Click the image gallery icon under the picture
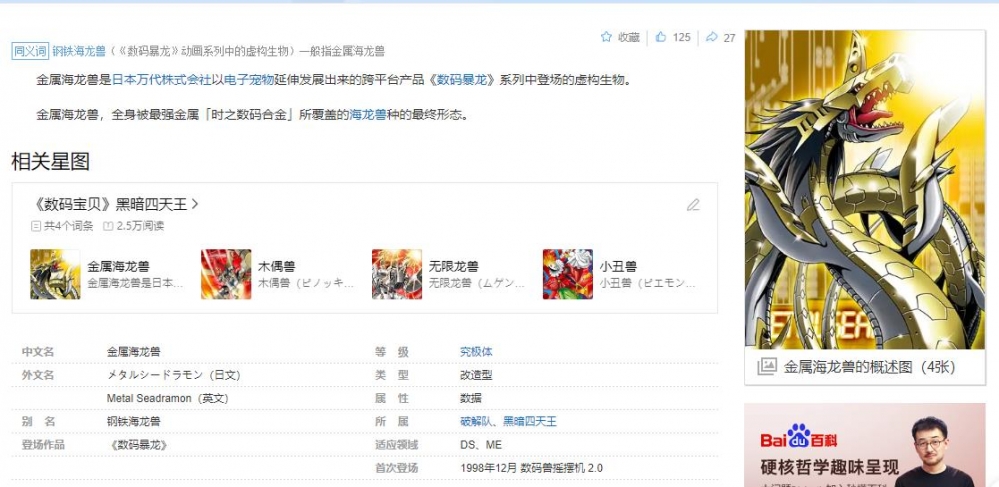Viewport: 999px width, 487px height. (766, 367)
